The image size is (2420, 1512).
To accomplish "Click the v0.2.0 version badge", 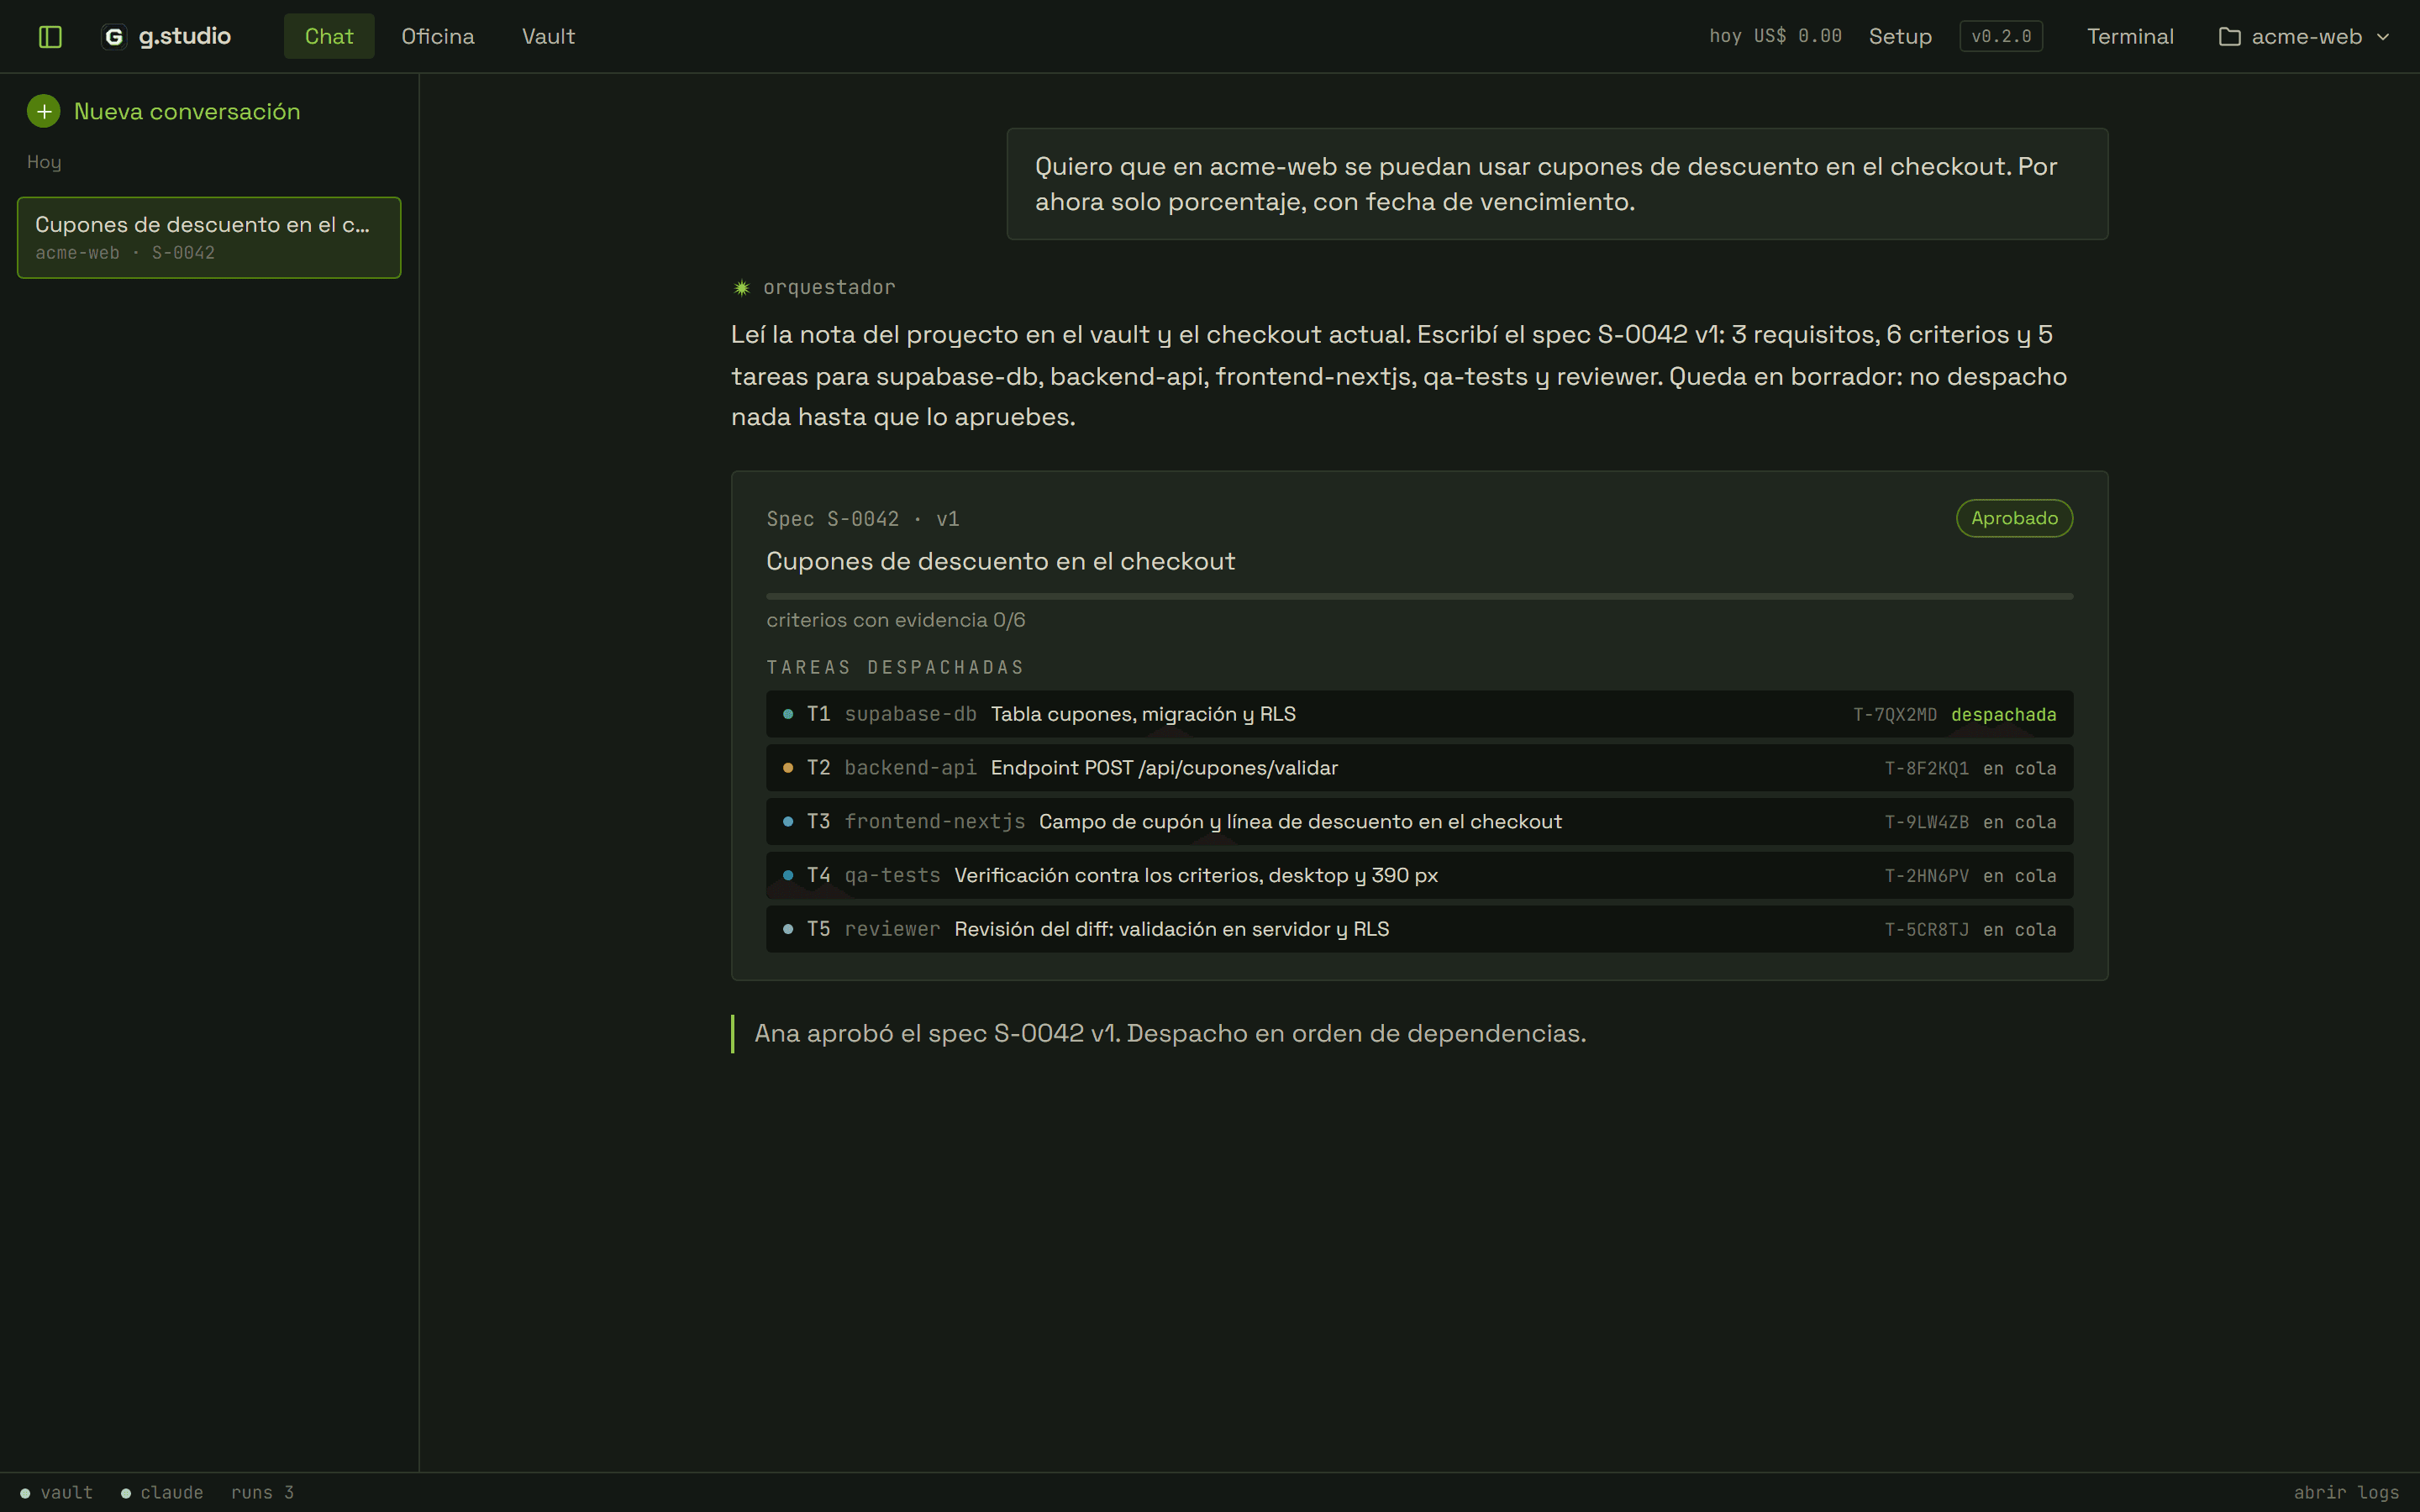I will coord(2001,36).
